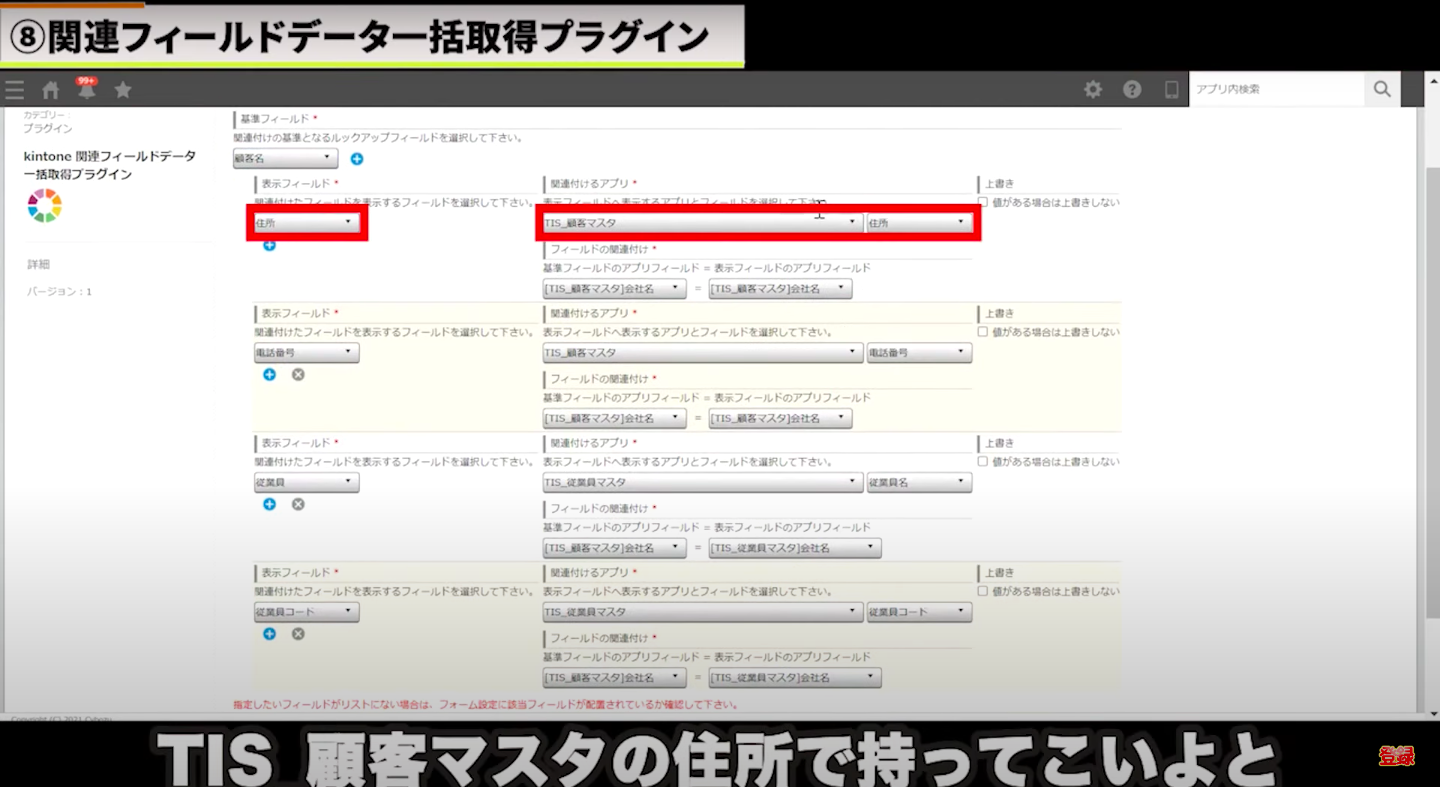
Task: Expand the TIS_従業員マスタ app dropdown for 従業員名
Action: [702, 483]
